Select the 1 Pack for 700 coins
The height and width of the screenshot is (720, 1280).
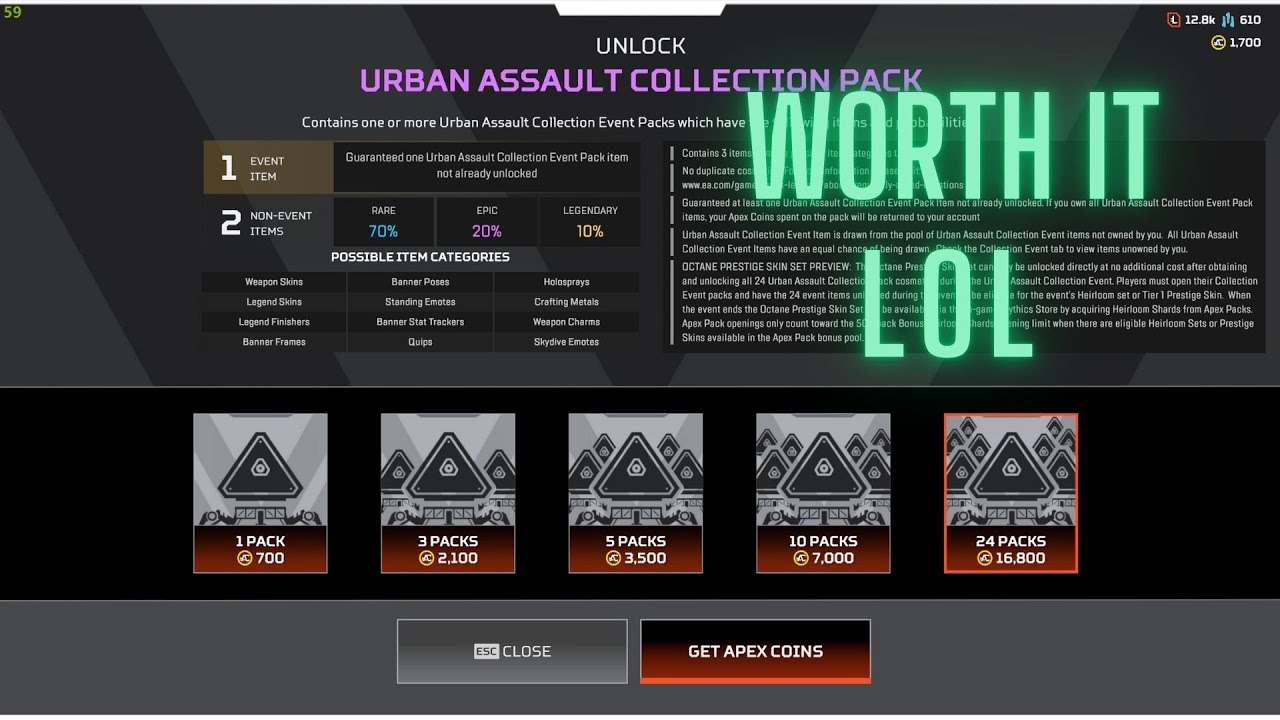coord(260,493)
